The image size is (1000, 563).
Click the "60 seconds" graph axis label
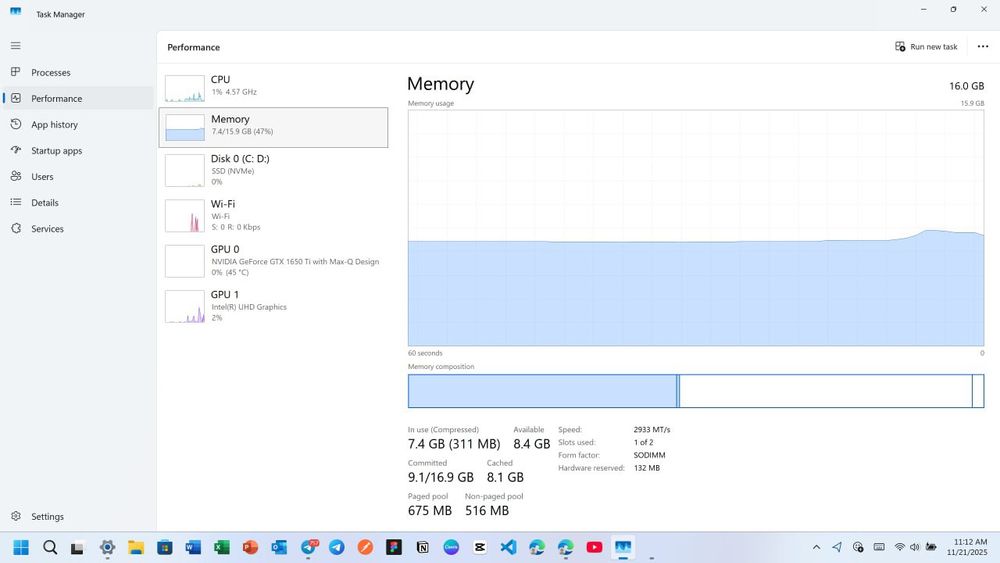coord(425,353)
